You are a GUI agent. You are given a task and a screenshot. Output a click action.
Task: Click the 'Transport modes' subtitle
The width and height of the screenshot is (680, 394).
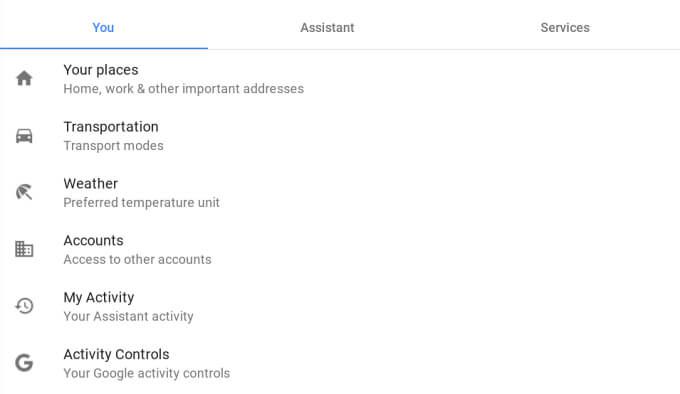point(114,146)
